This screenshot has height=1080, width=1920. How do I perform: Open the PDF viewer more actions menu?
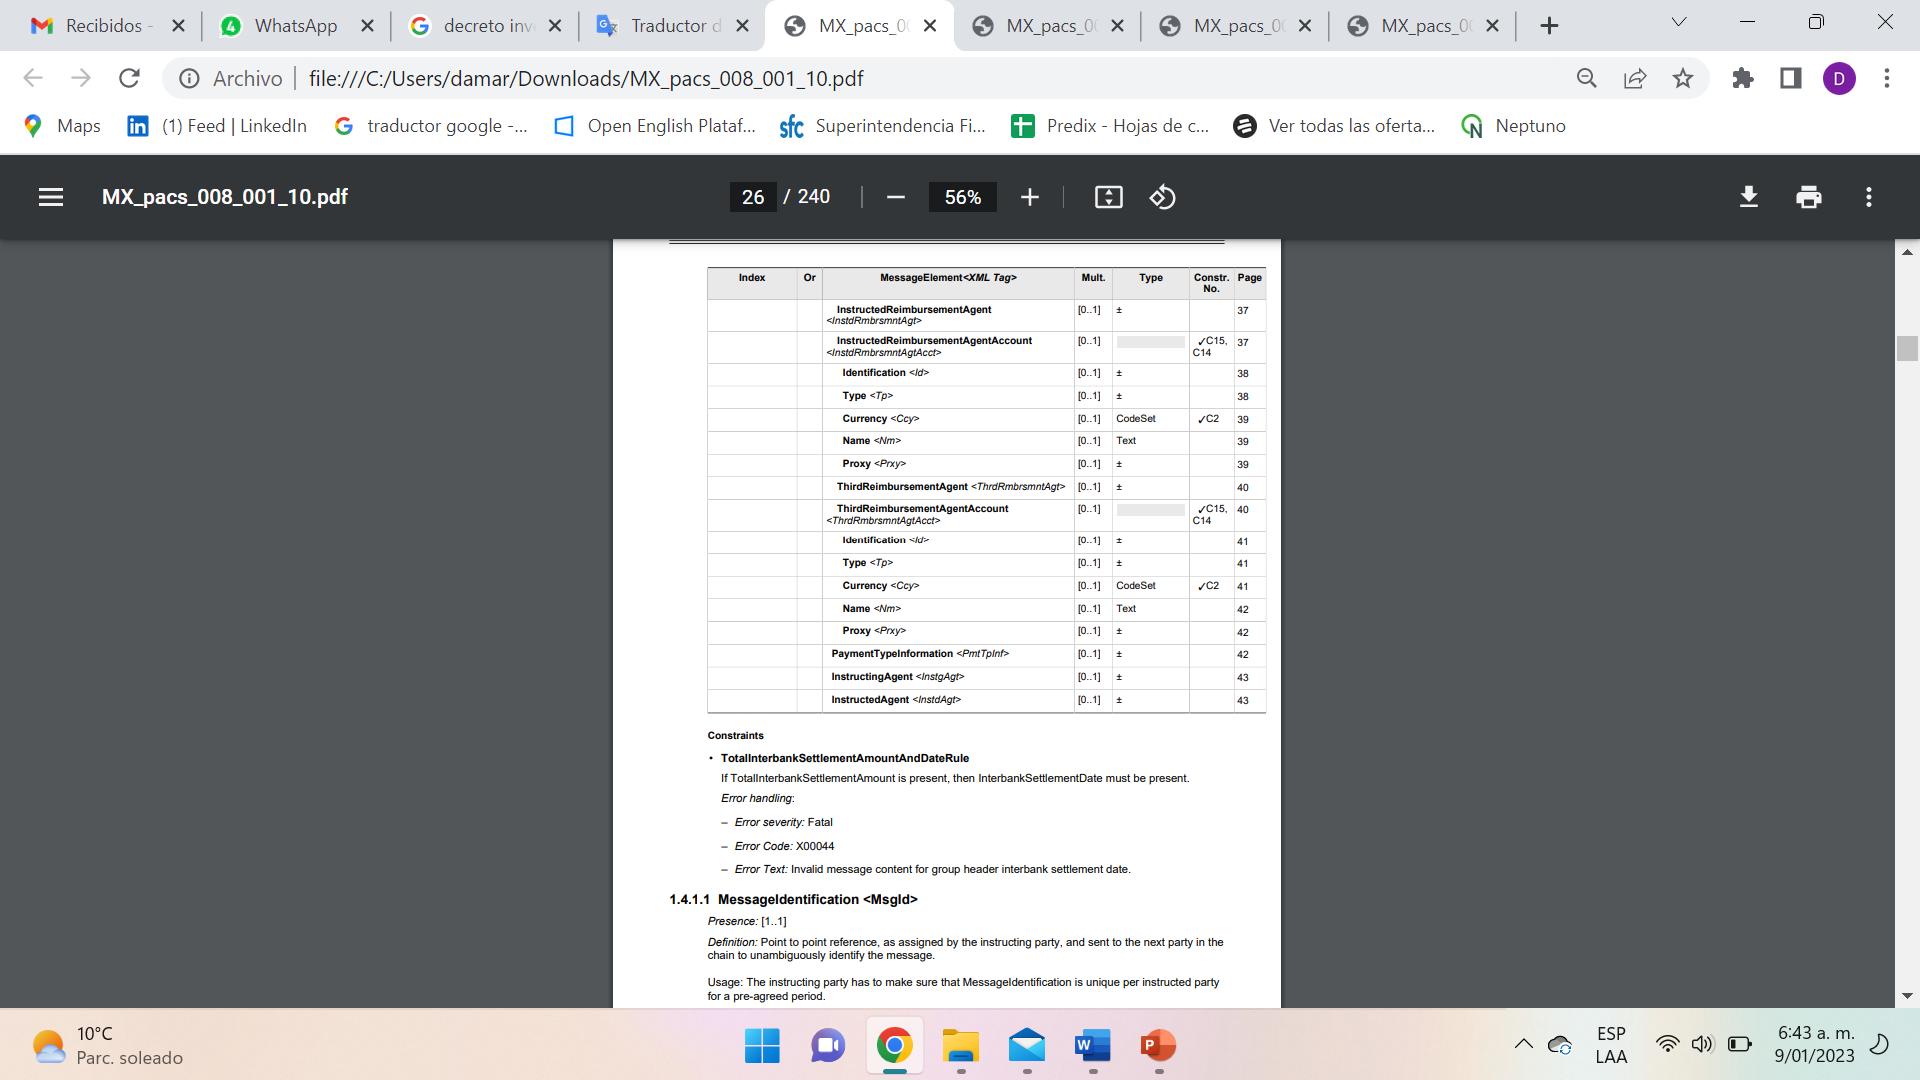coord(1868,197)
